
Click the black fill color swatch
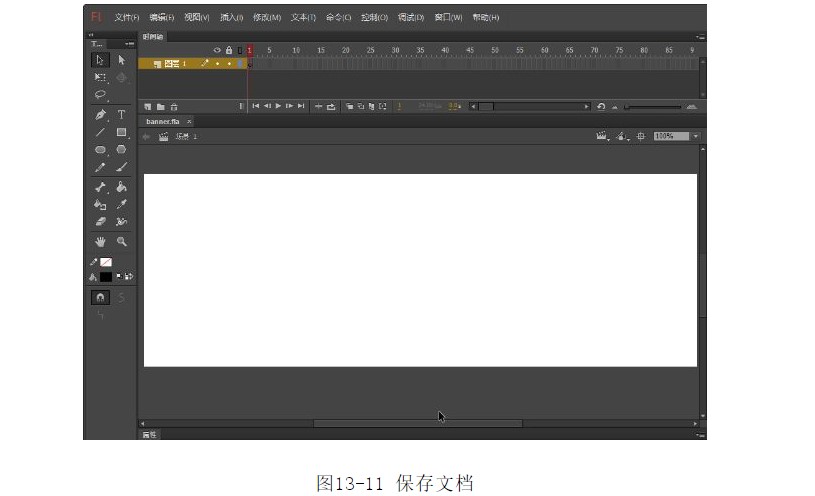[x=105, y=276]
